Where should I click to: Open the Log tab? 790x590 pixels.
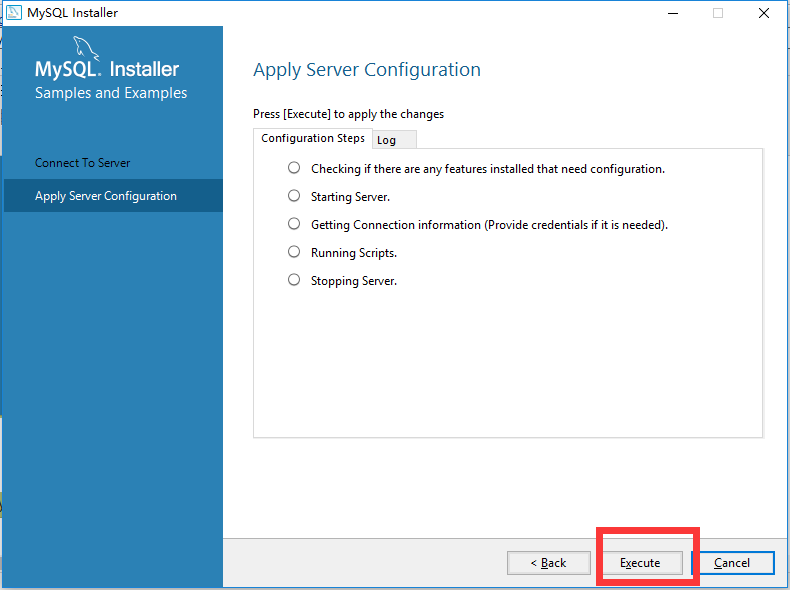click(387, 140)
